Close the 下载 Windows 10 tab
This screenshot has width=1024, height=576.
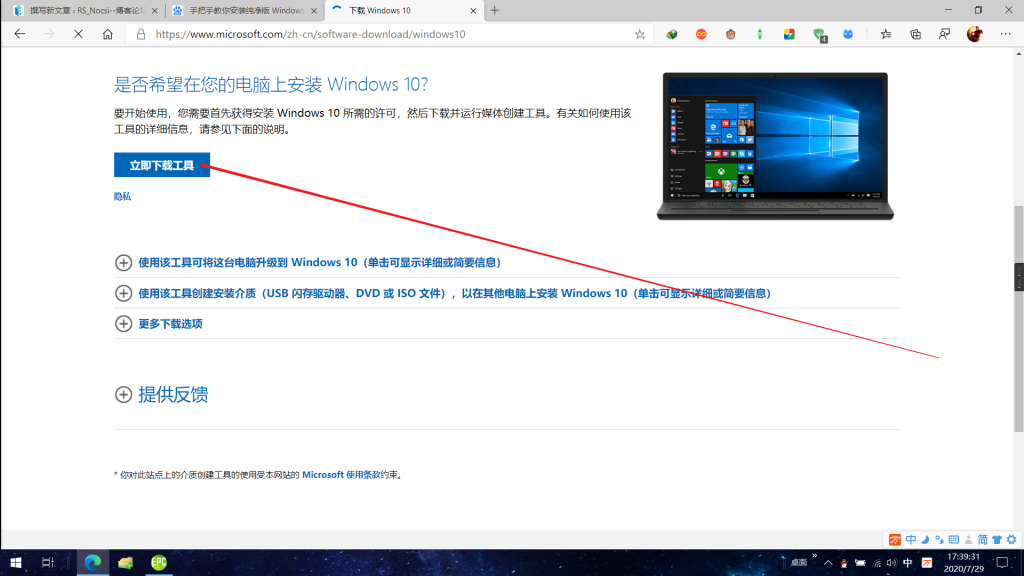[x=473, y=10]
